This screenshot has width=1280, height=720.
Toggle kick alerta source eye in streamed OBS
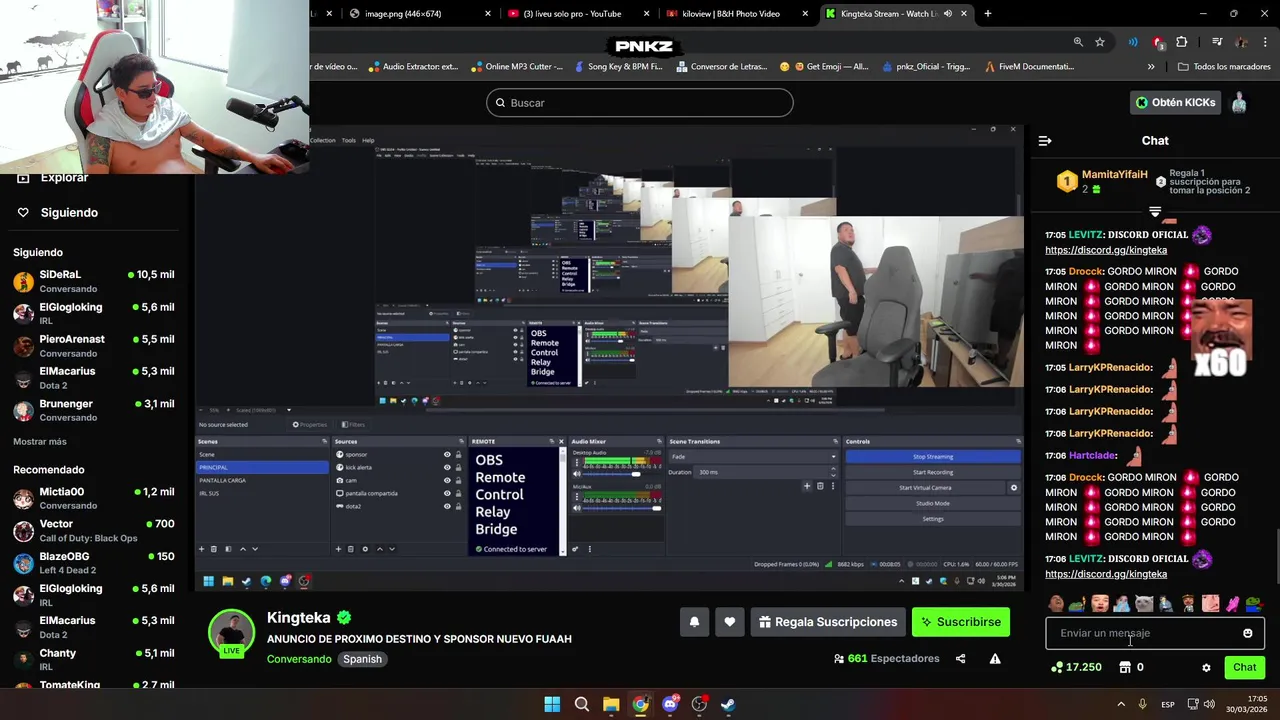pyautogui.click(x=447, y=467)
